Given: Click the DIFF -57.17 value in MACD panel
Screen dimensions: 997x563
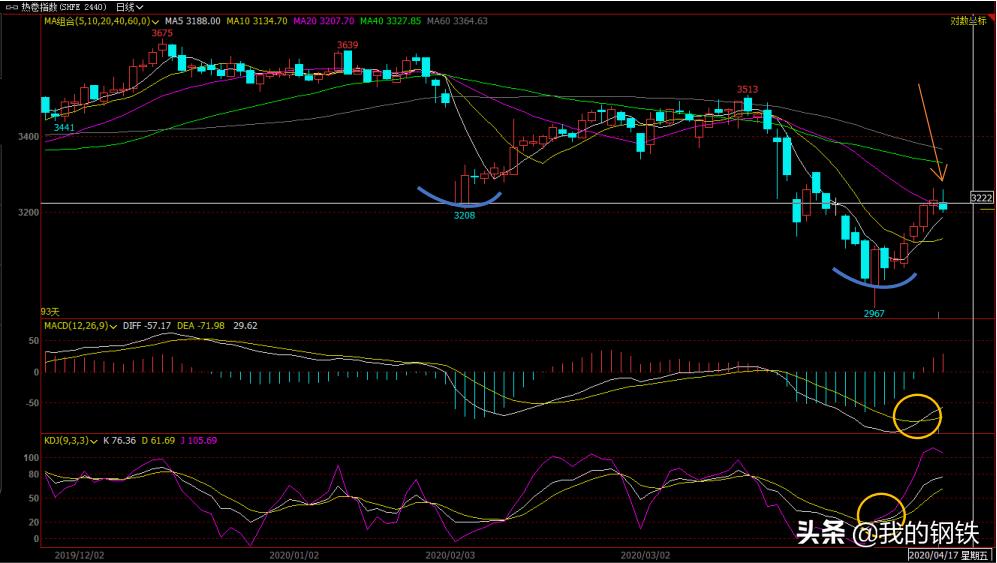Looking at the screenshot, I should [147, 325].
